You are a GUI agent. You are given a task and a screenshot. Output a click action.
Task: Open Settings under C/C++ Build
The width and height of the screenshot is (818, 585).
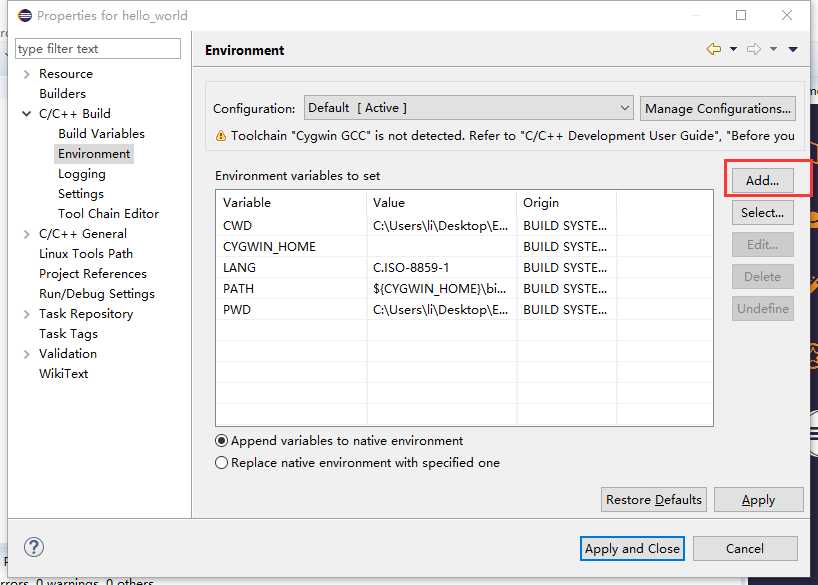coord(81,194)
